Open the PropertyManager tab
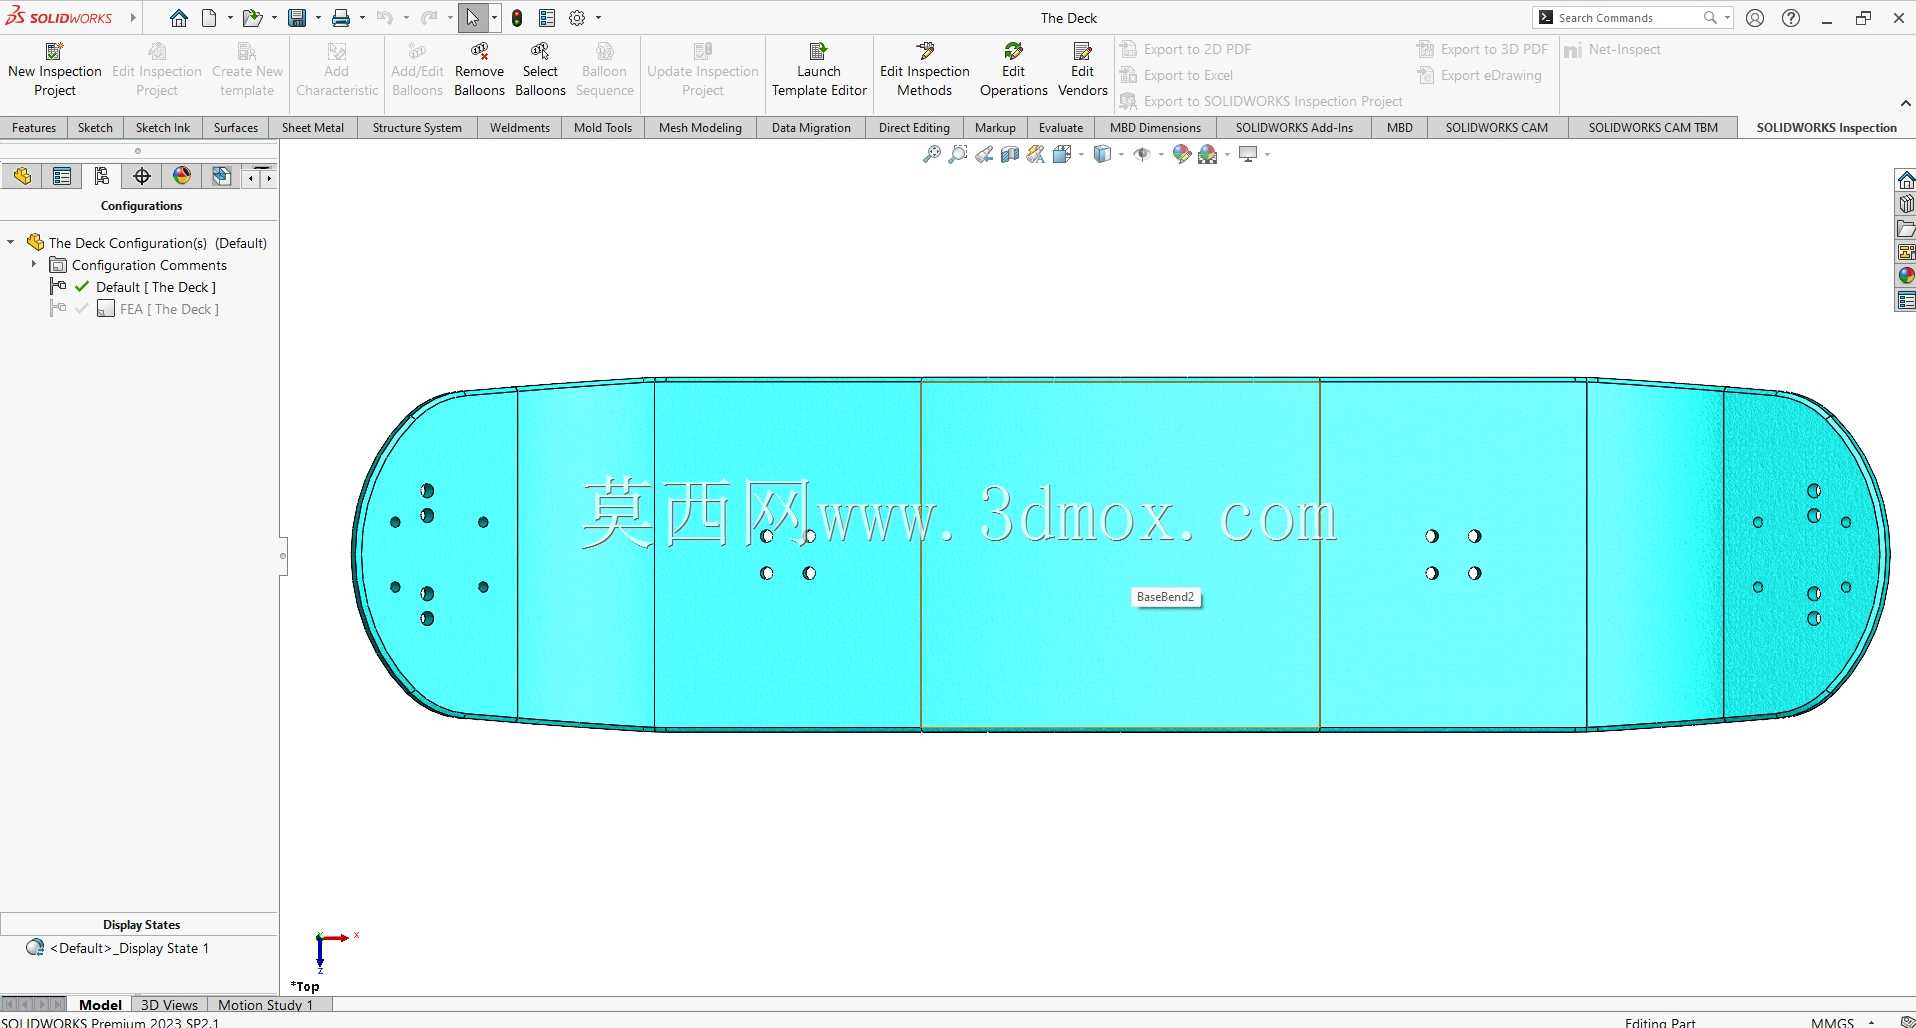Screen dimensions: 1916x1028 (x=62, y=177)
